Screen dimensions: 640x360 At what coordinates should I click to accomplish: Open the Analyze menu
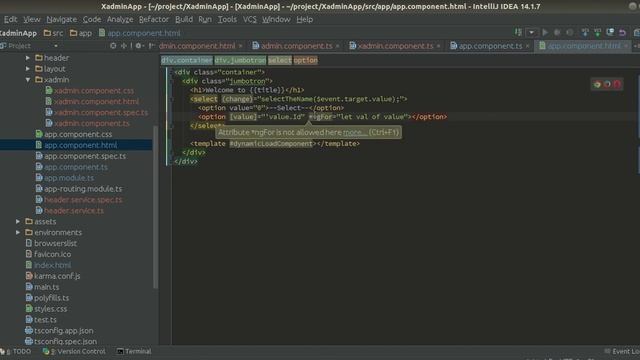pyautogui.click(x=120, y=19)
